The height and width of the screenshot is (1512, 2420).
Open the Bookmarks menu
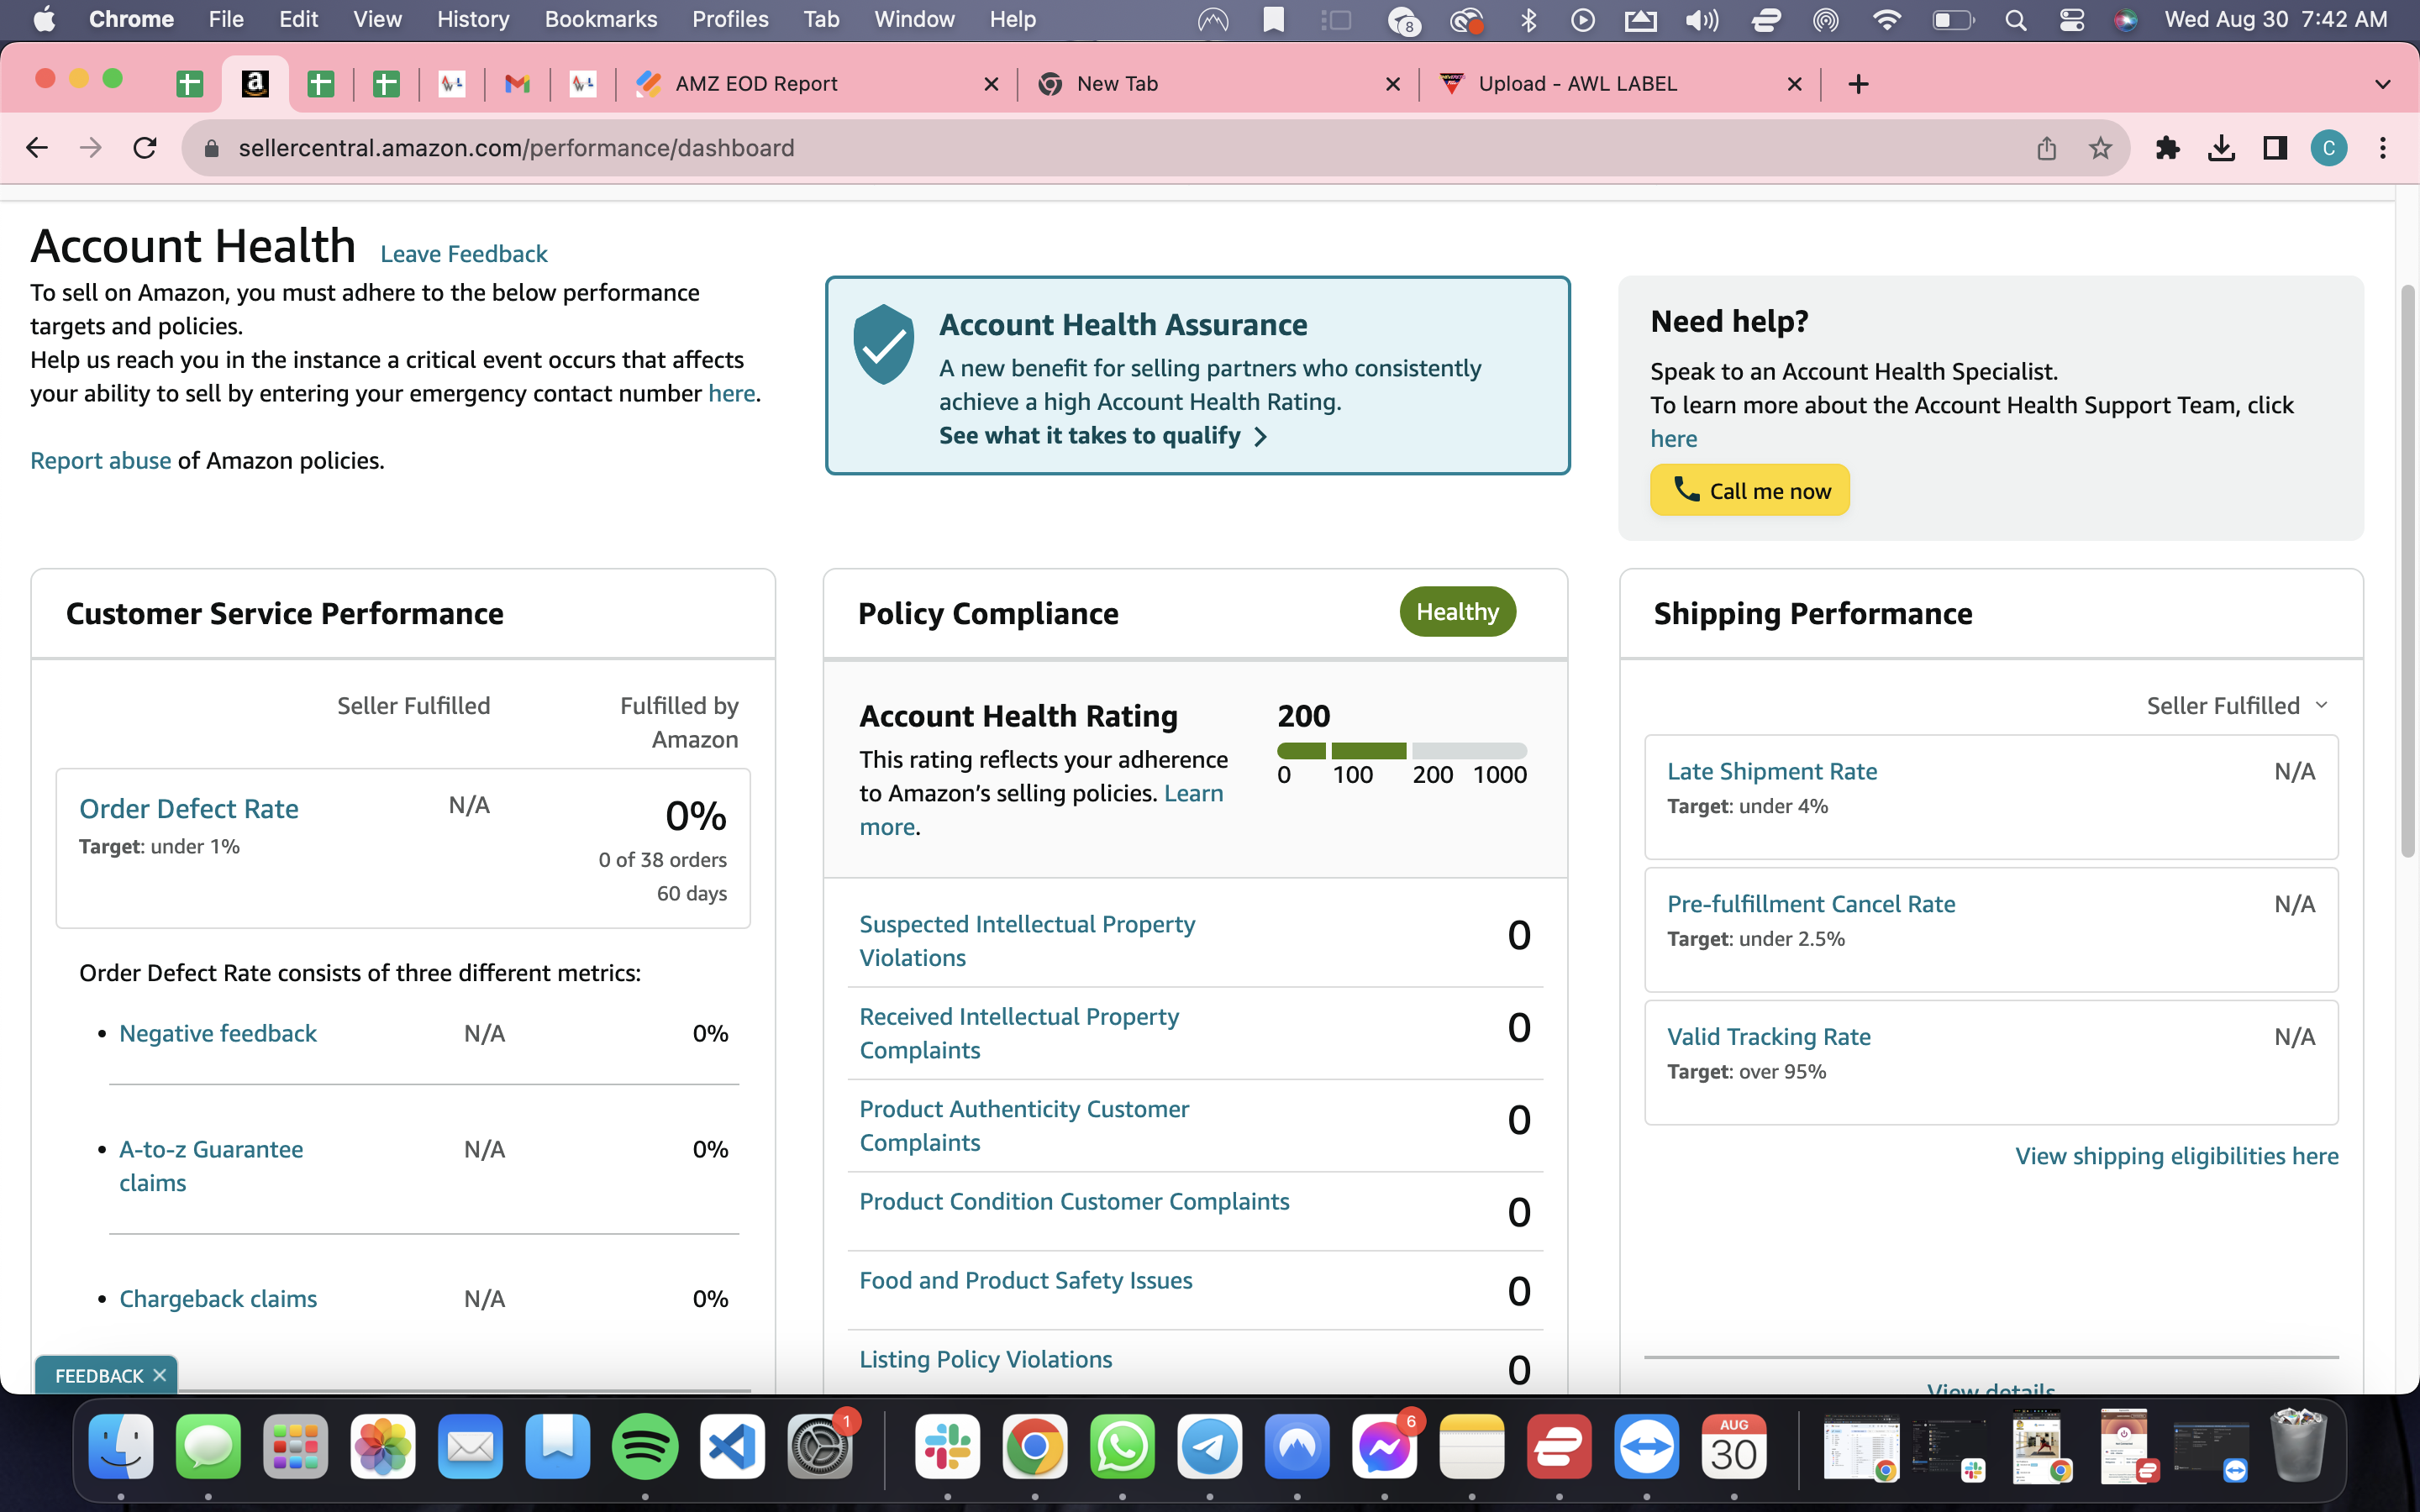click(601, 20)
